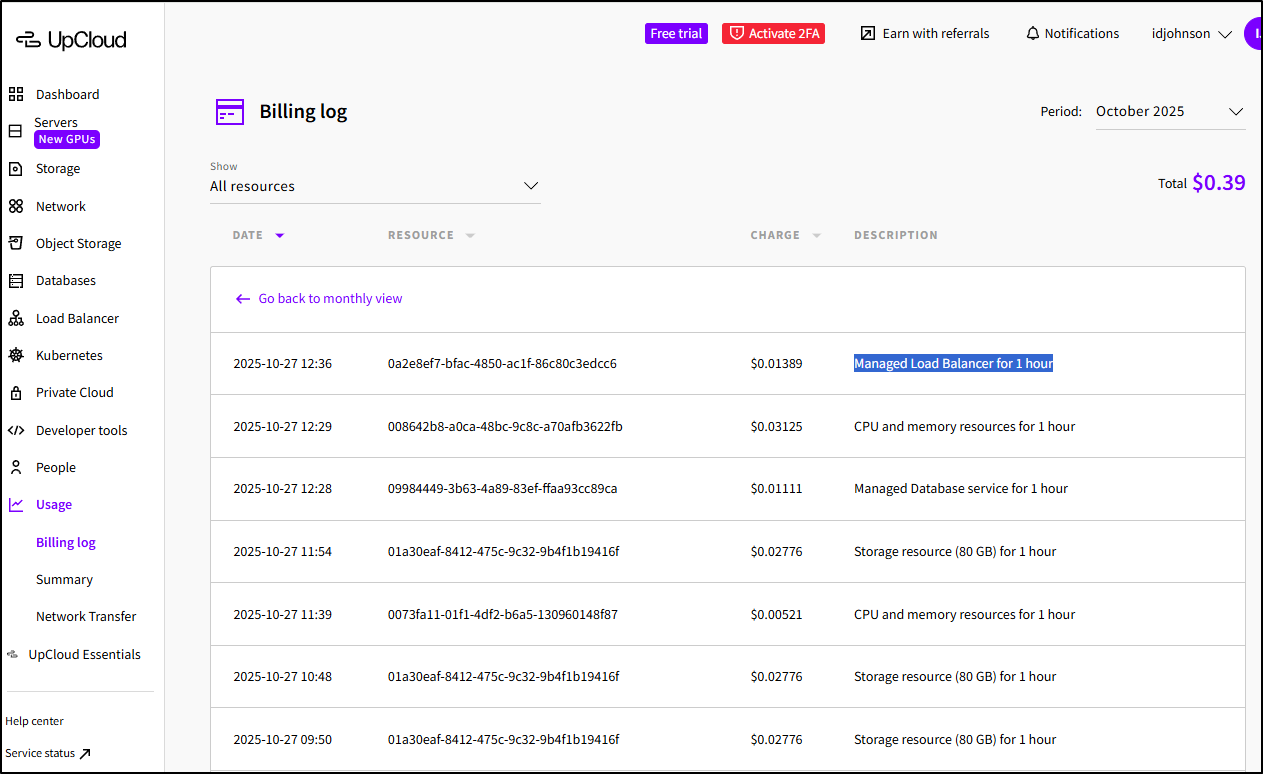The image size is (1263, 774).
Task: Expand the Show All resources dropdown
Action: tap(374, 186)
